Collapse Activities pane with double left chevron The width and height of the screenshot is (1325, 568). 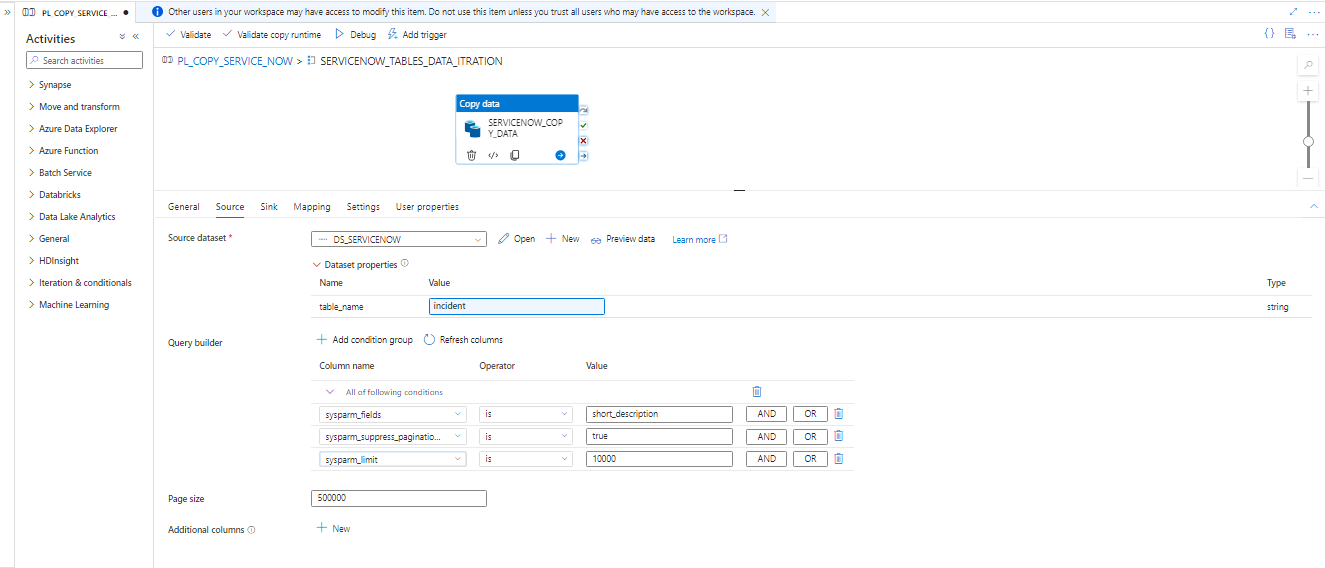pyautogui.click(x=136, y=37)
